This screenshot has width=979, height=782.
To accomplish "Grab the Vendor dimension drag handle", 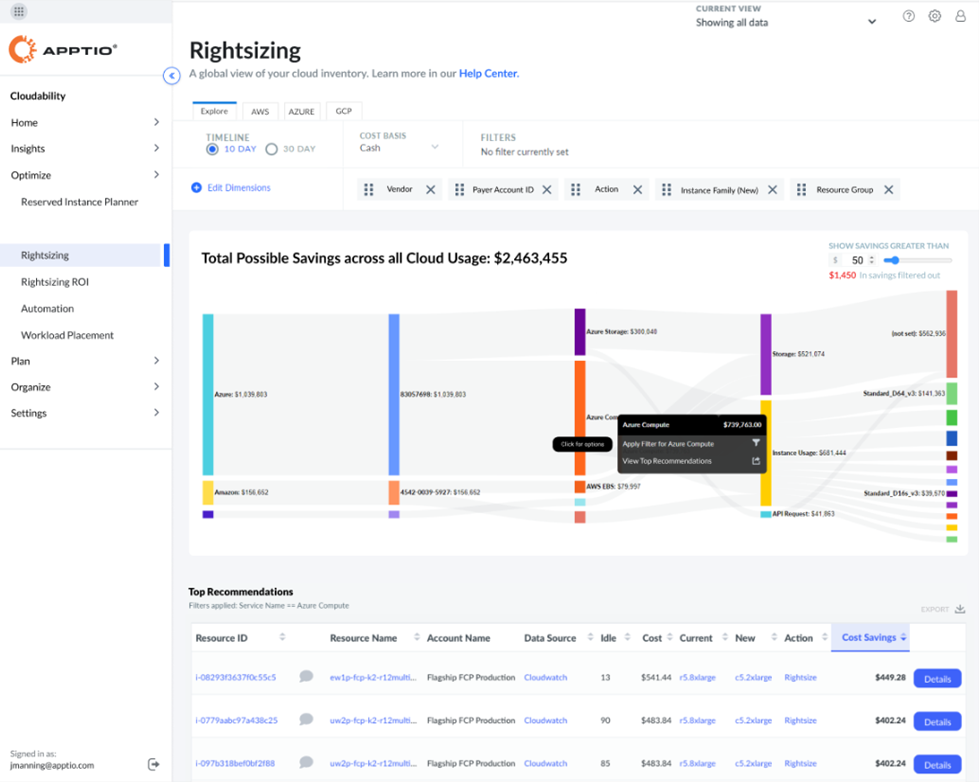I will click(369, 189).
